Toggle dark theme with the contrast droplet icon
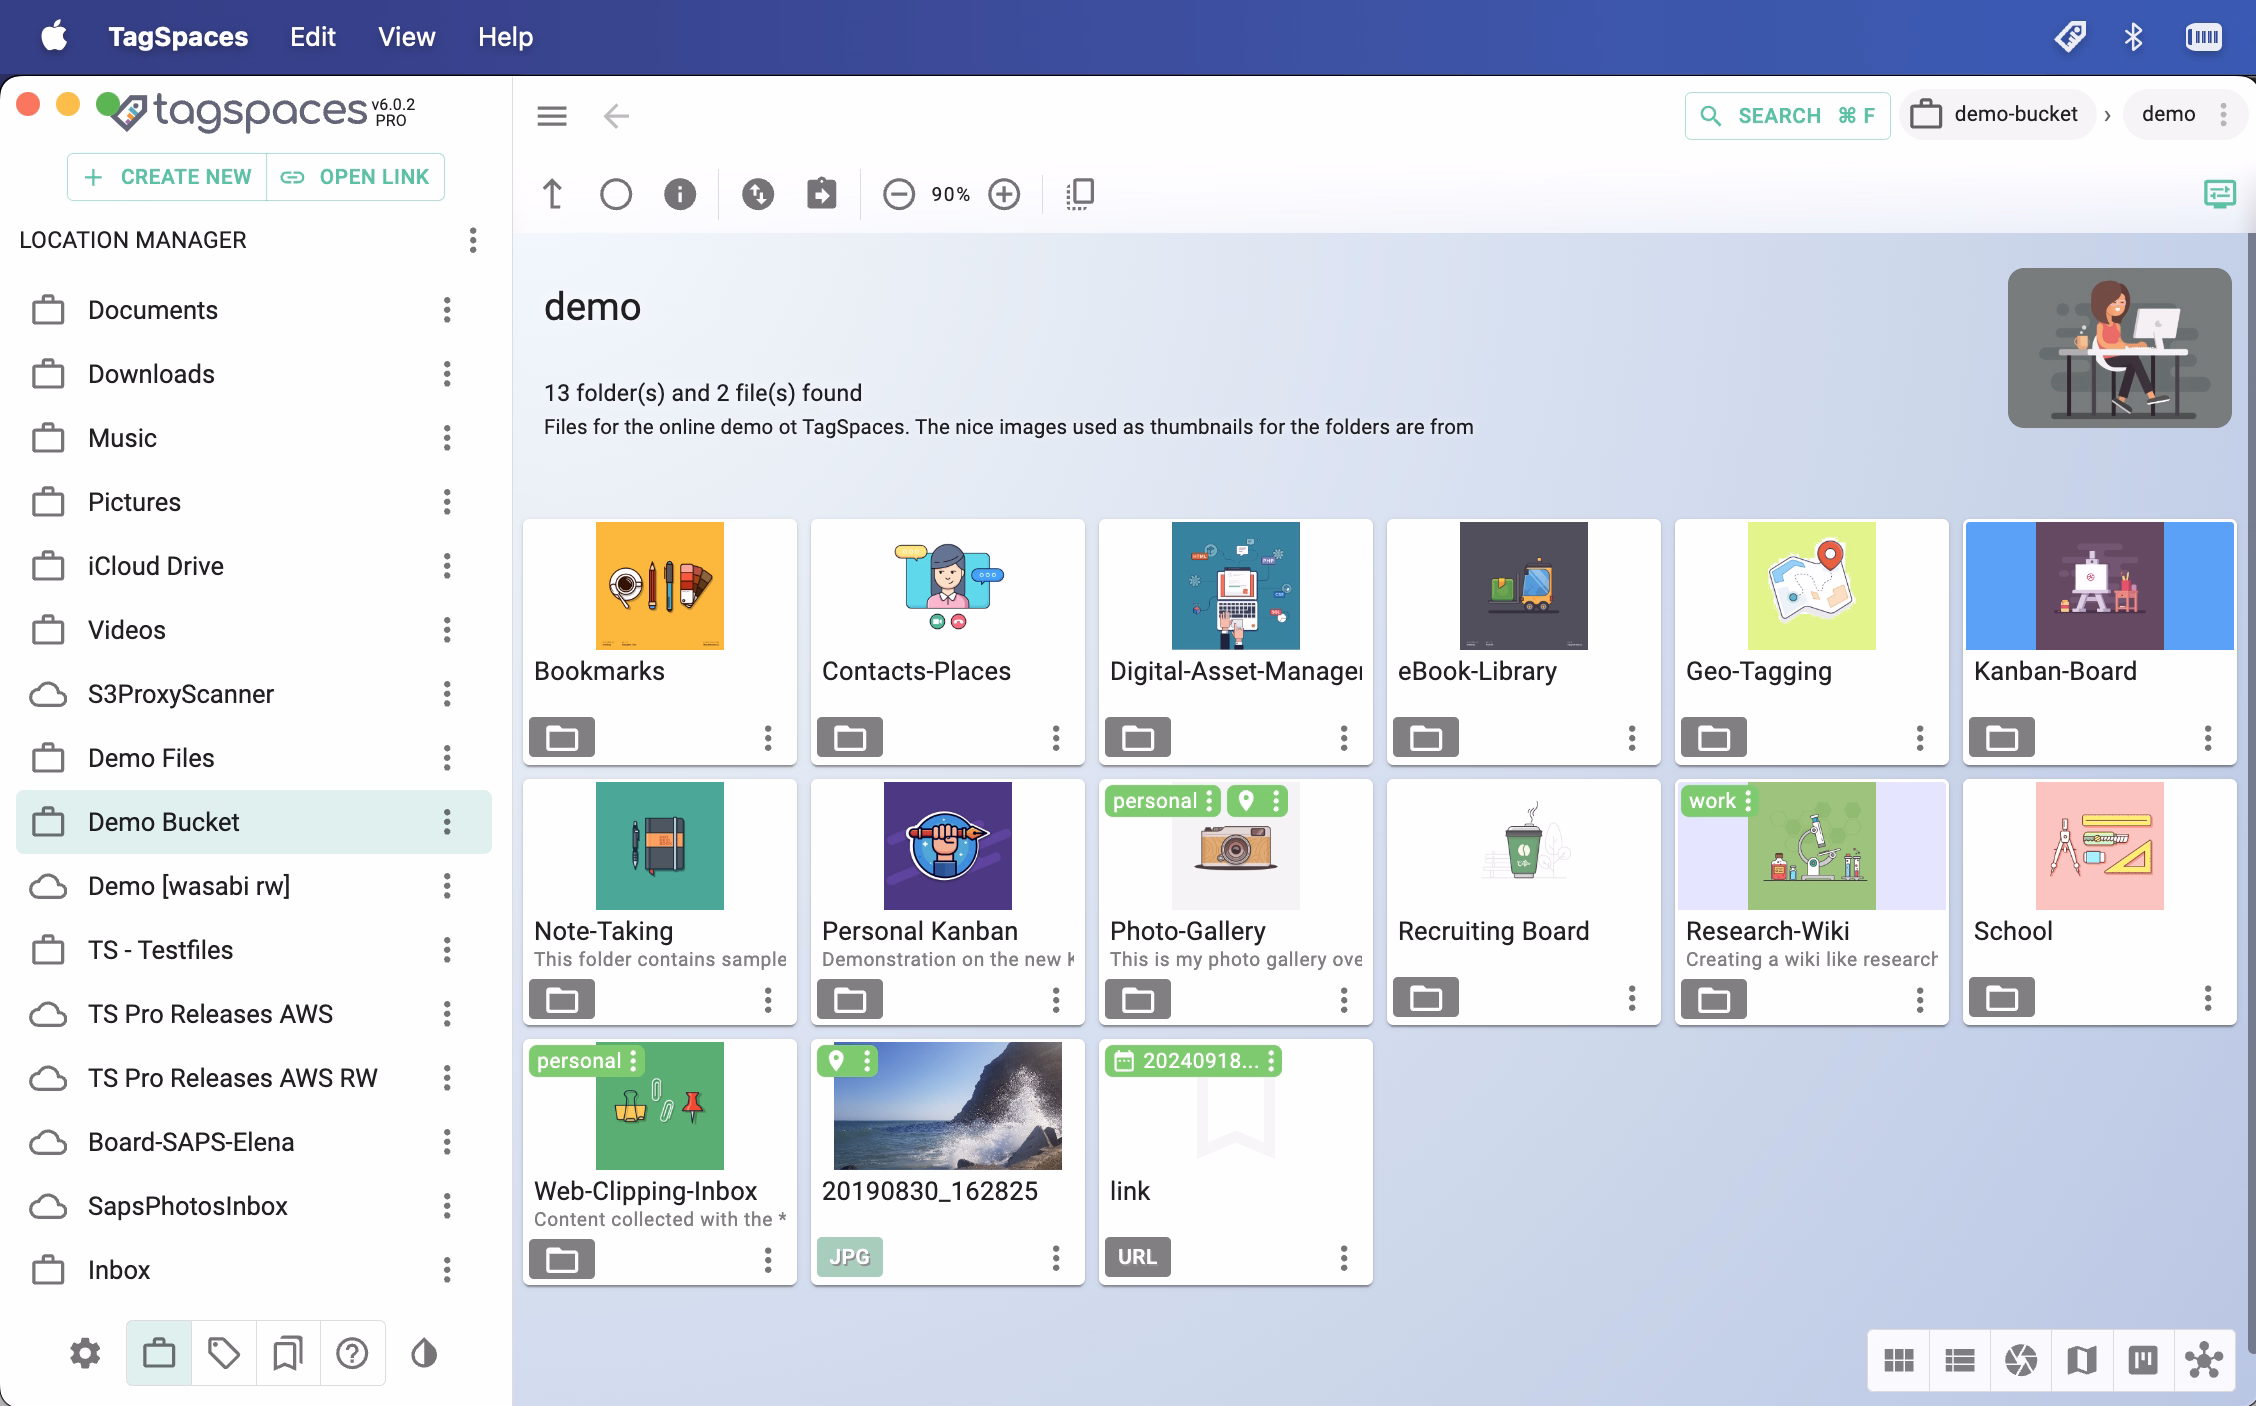 tap(422, 1353)
